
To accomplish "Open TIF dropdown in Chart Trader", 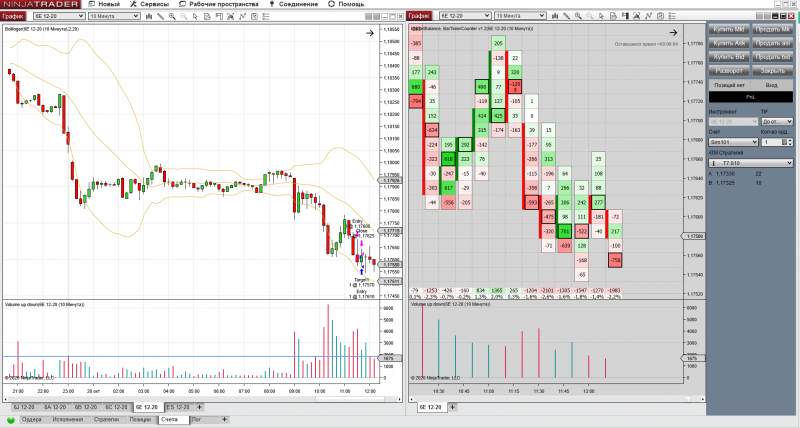I will click(x=777, y=121).
